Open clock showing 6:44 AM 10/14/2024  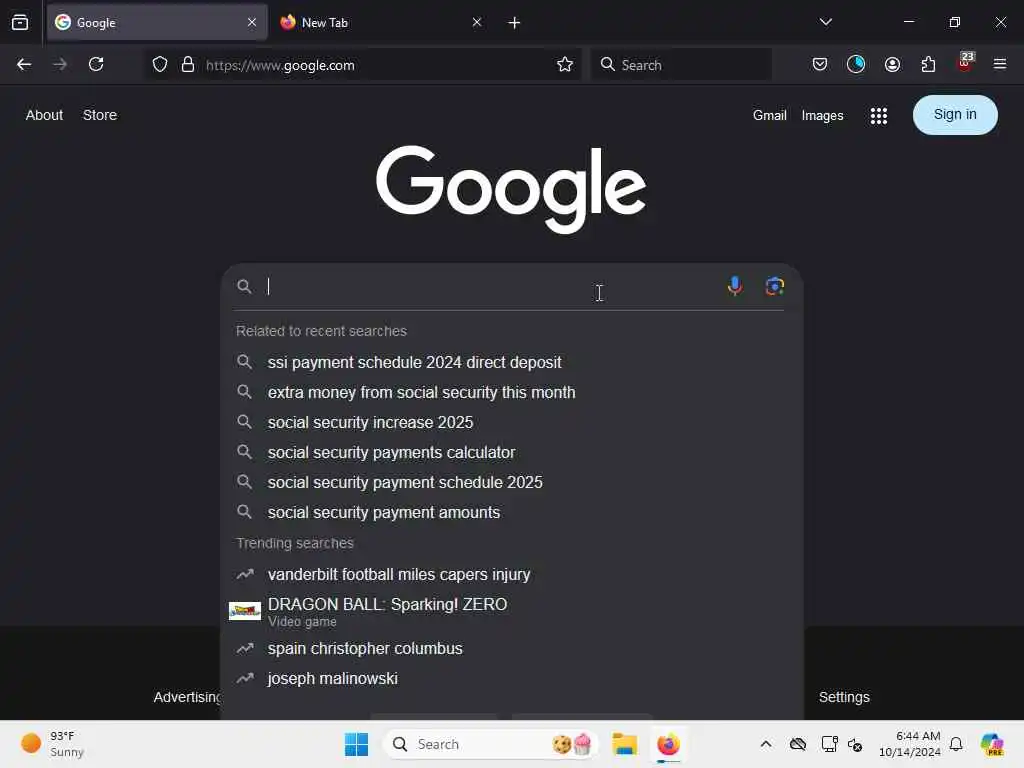click(x=909, y=744)
